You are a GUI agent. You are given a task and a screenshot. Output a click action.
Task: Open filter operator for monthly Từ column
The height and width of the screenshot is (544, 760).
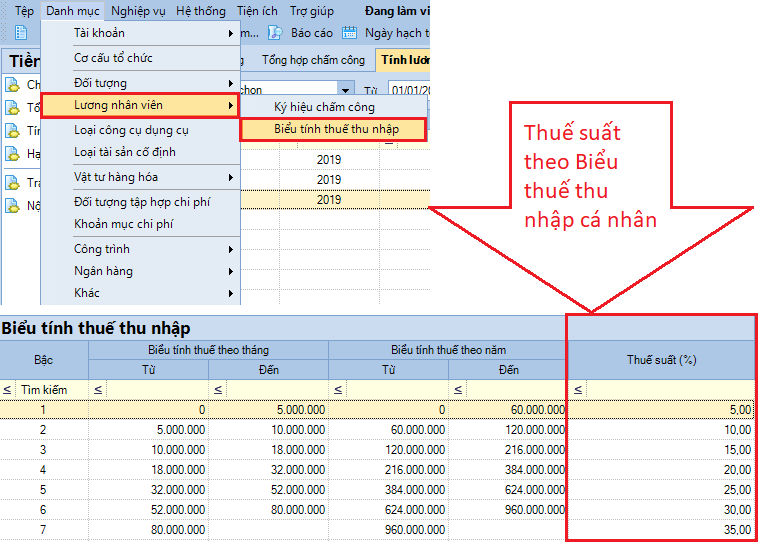click(98, 390)
